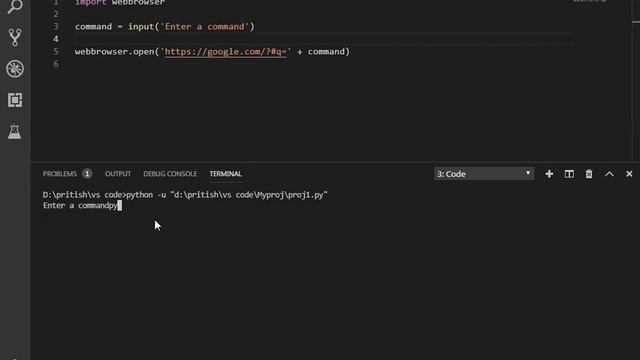The height and width of the screenshot is (360, 640).
Task: Click 'webbrowser.open' on line 5
Action: (x=114, y=52)
